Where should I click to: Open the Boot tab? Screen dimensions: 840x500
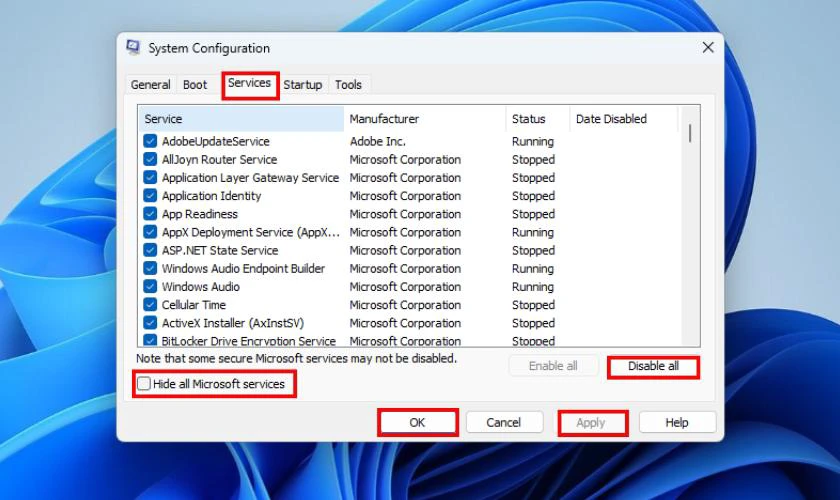pyautogui.click(x=194, y=85)
